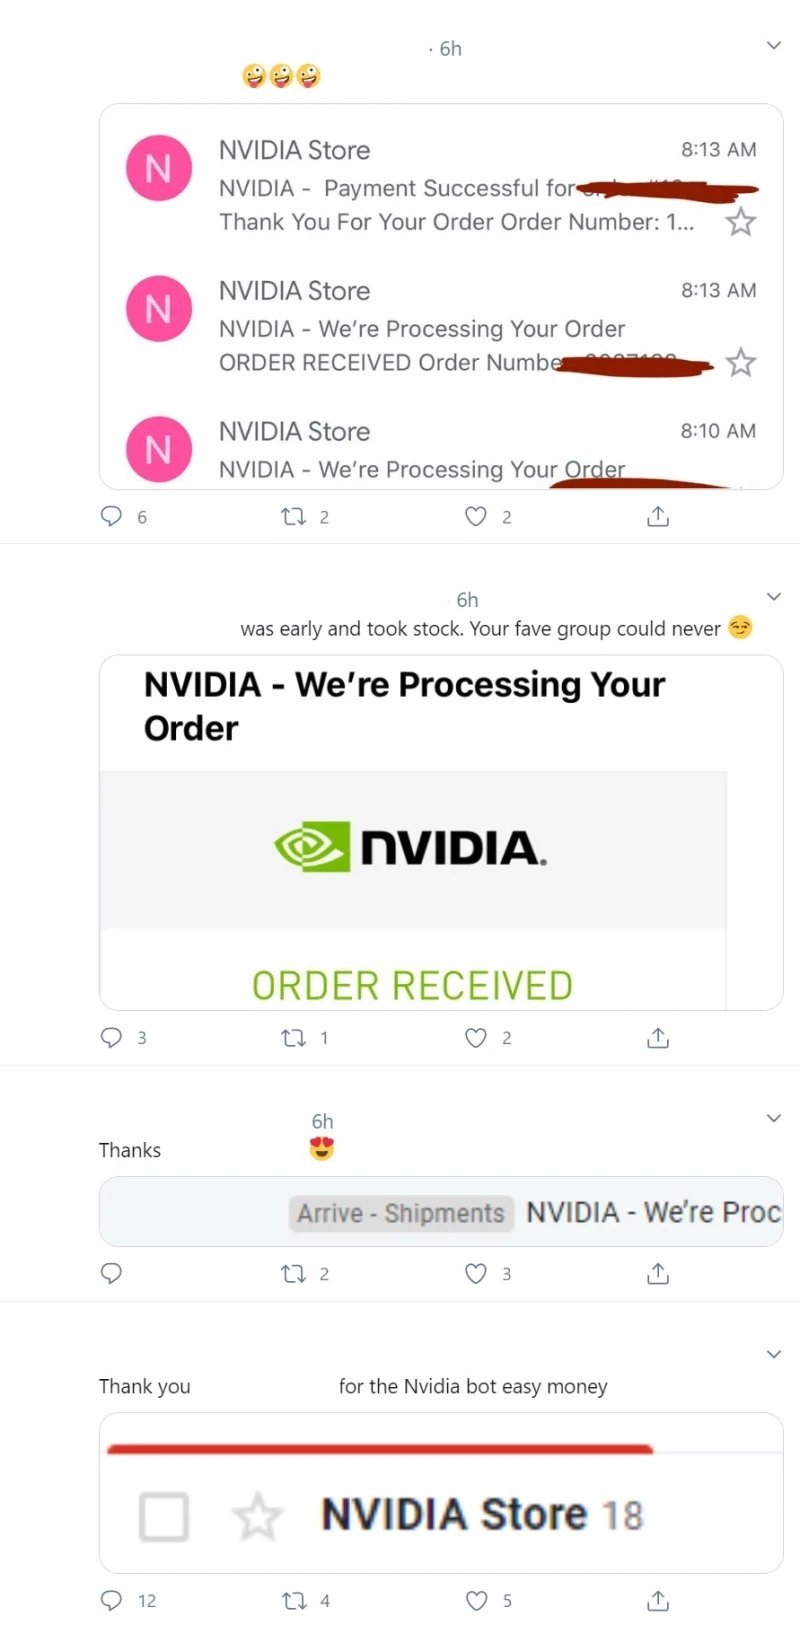Expand chevron on 'Nvidia bot easy money' tweet
Viewport: 800px width, 1625px height.
click(773, 1354)
